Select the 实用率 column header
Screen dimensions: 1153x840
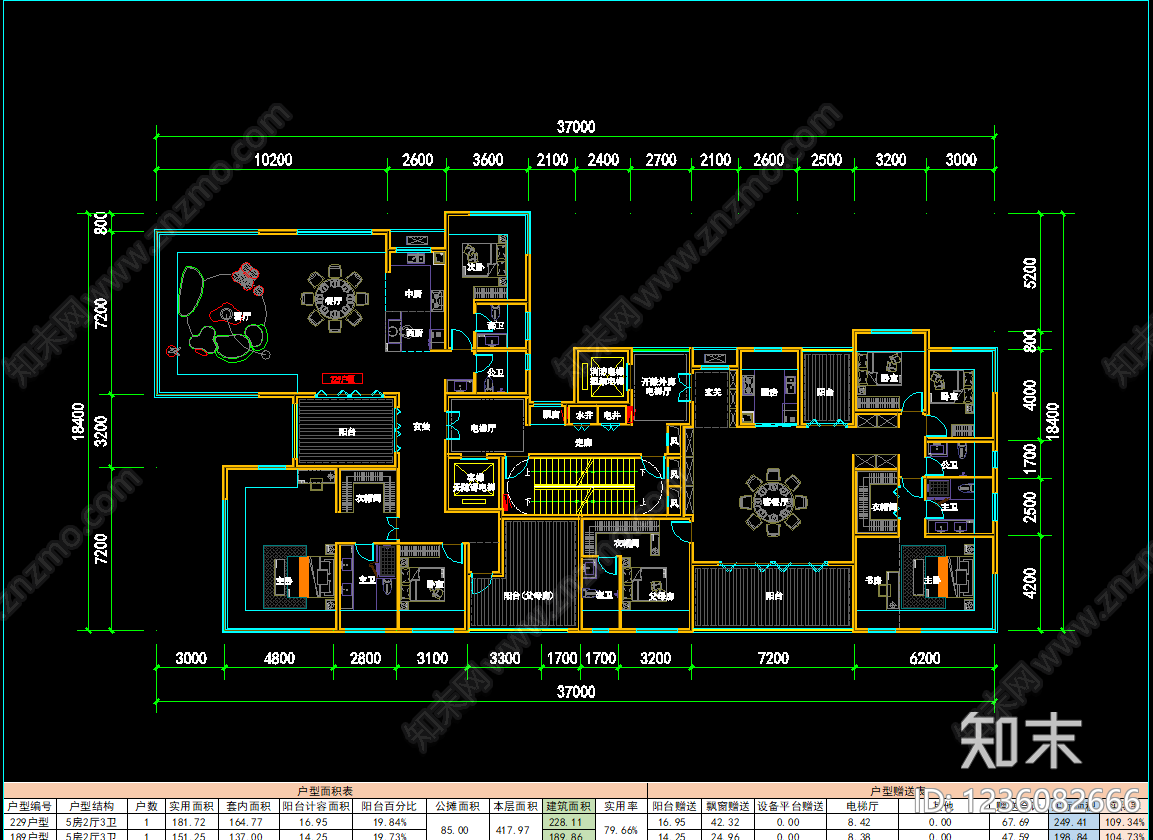[x=621, y=806]
